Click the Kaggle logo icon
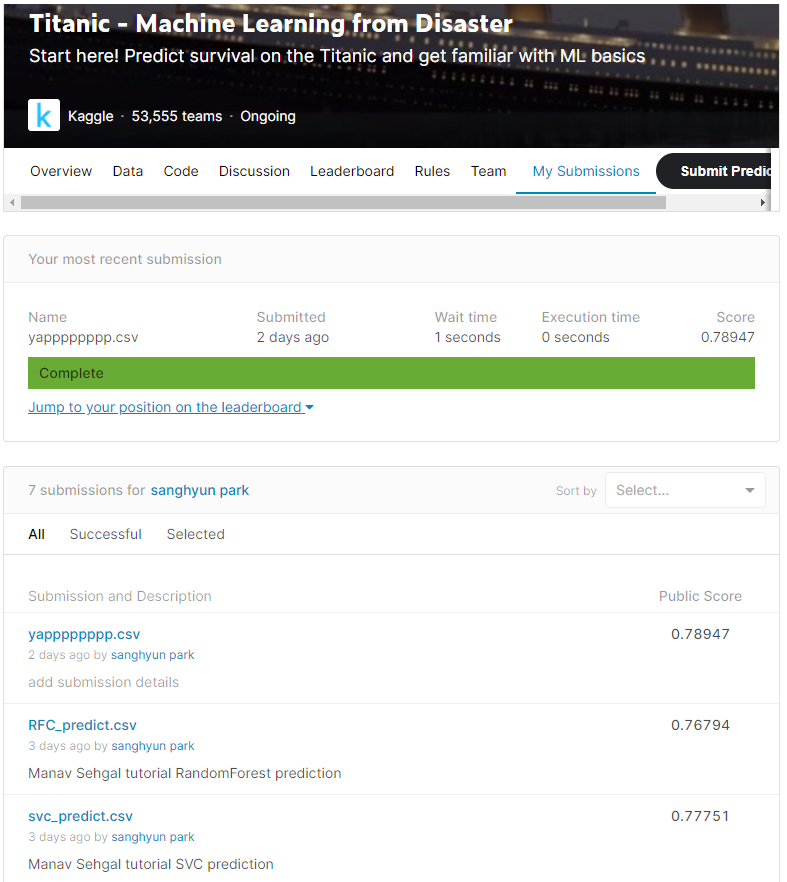This screenshot has height=882, width=787. point(44,115)
